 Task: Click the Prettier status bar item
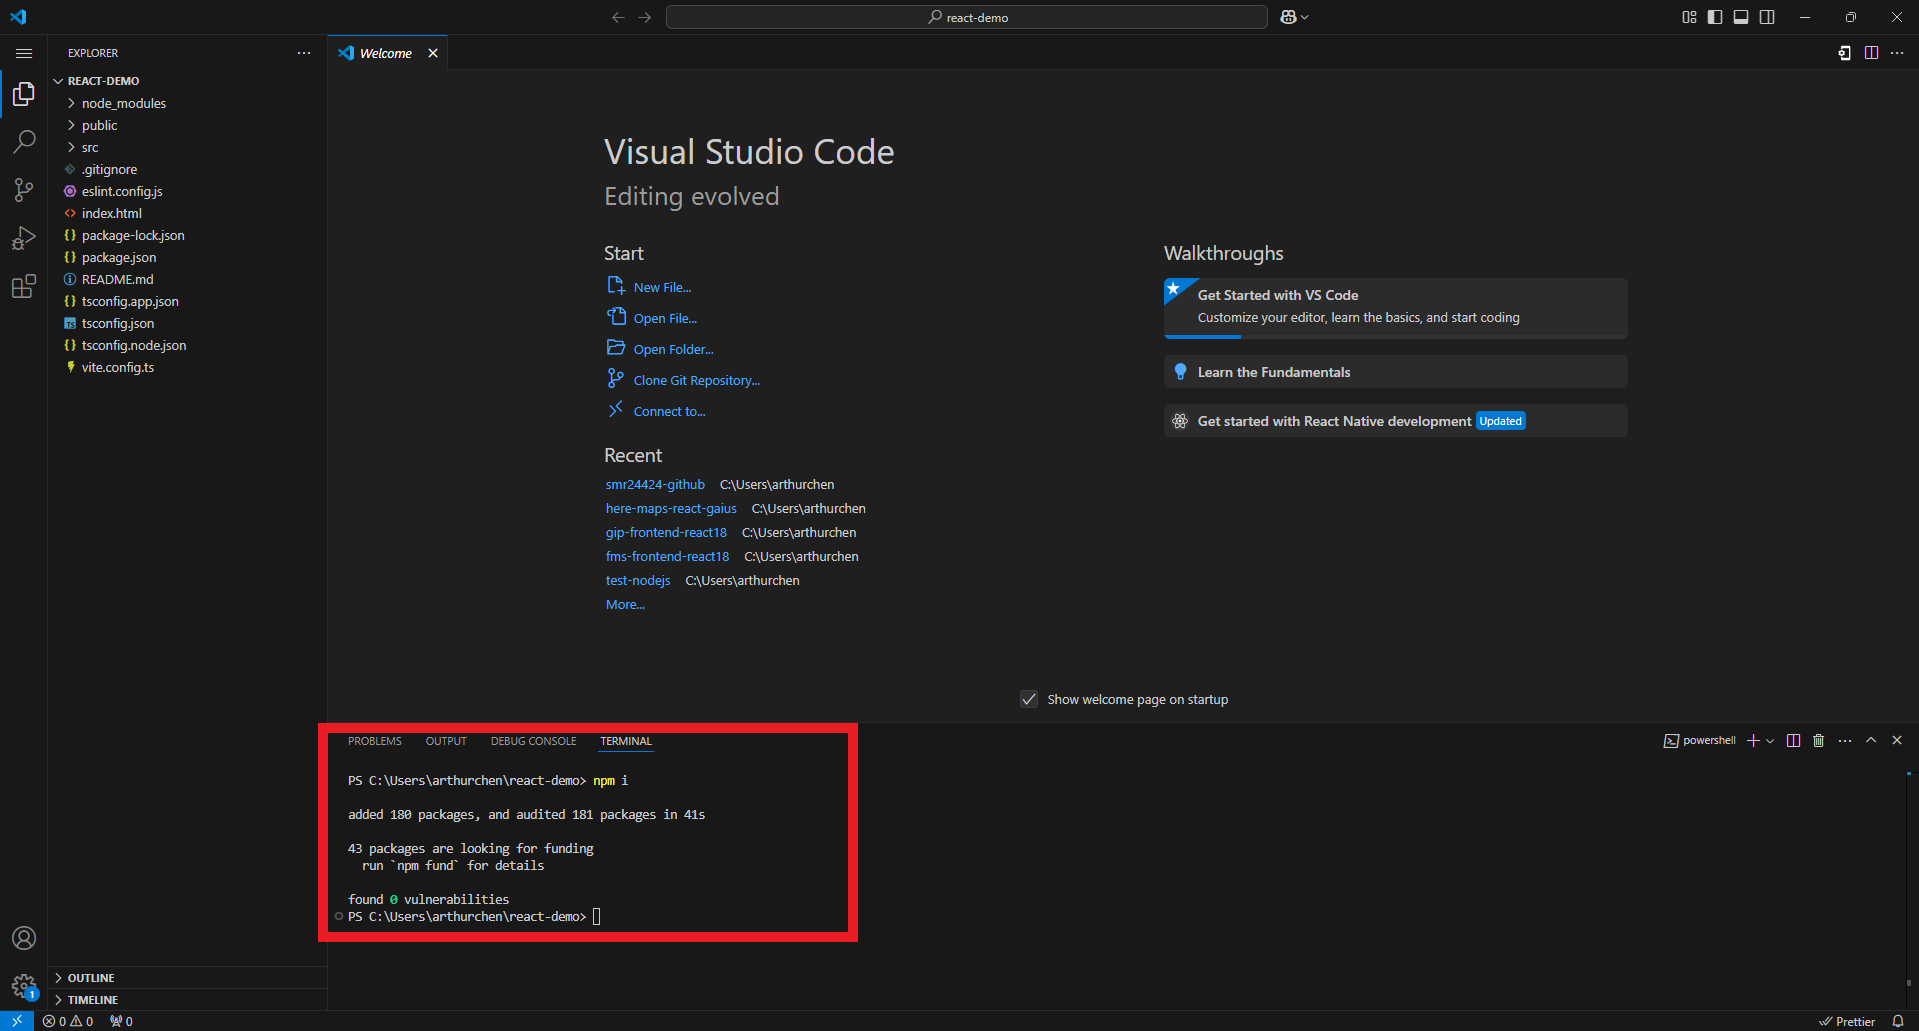pos(1847,1021)
